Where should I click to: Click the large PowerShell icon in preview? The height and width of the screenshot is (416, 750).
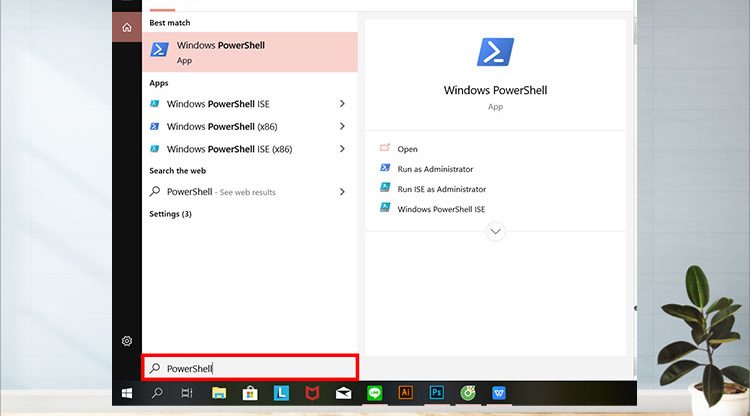pos(496,52)
